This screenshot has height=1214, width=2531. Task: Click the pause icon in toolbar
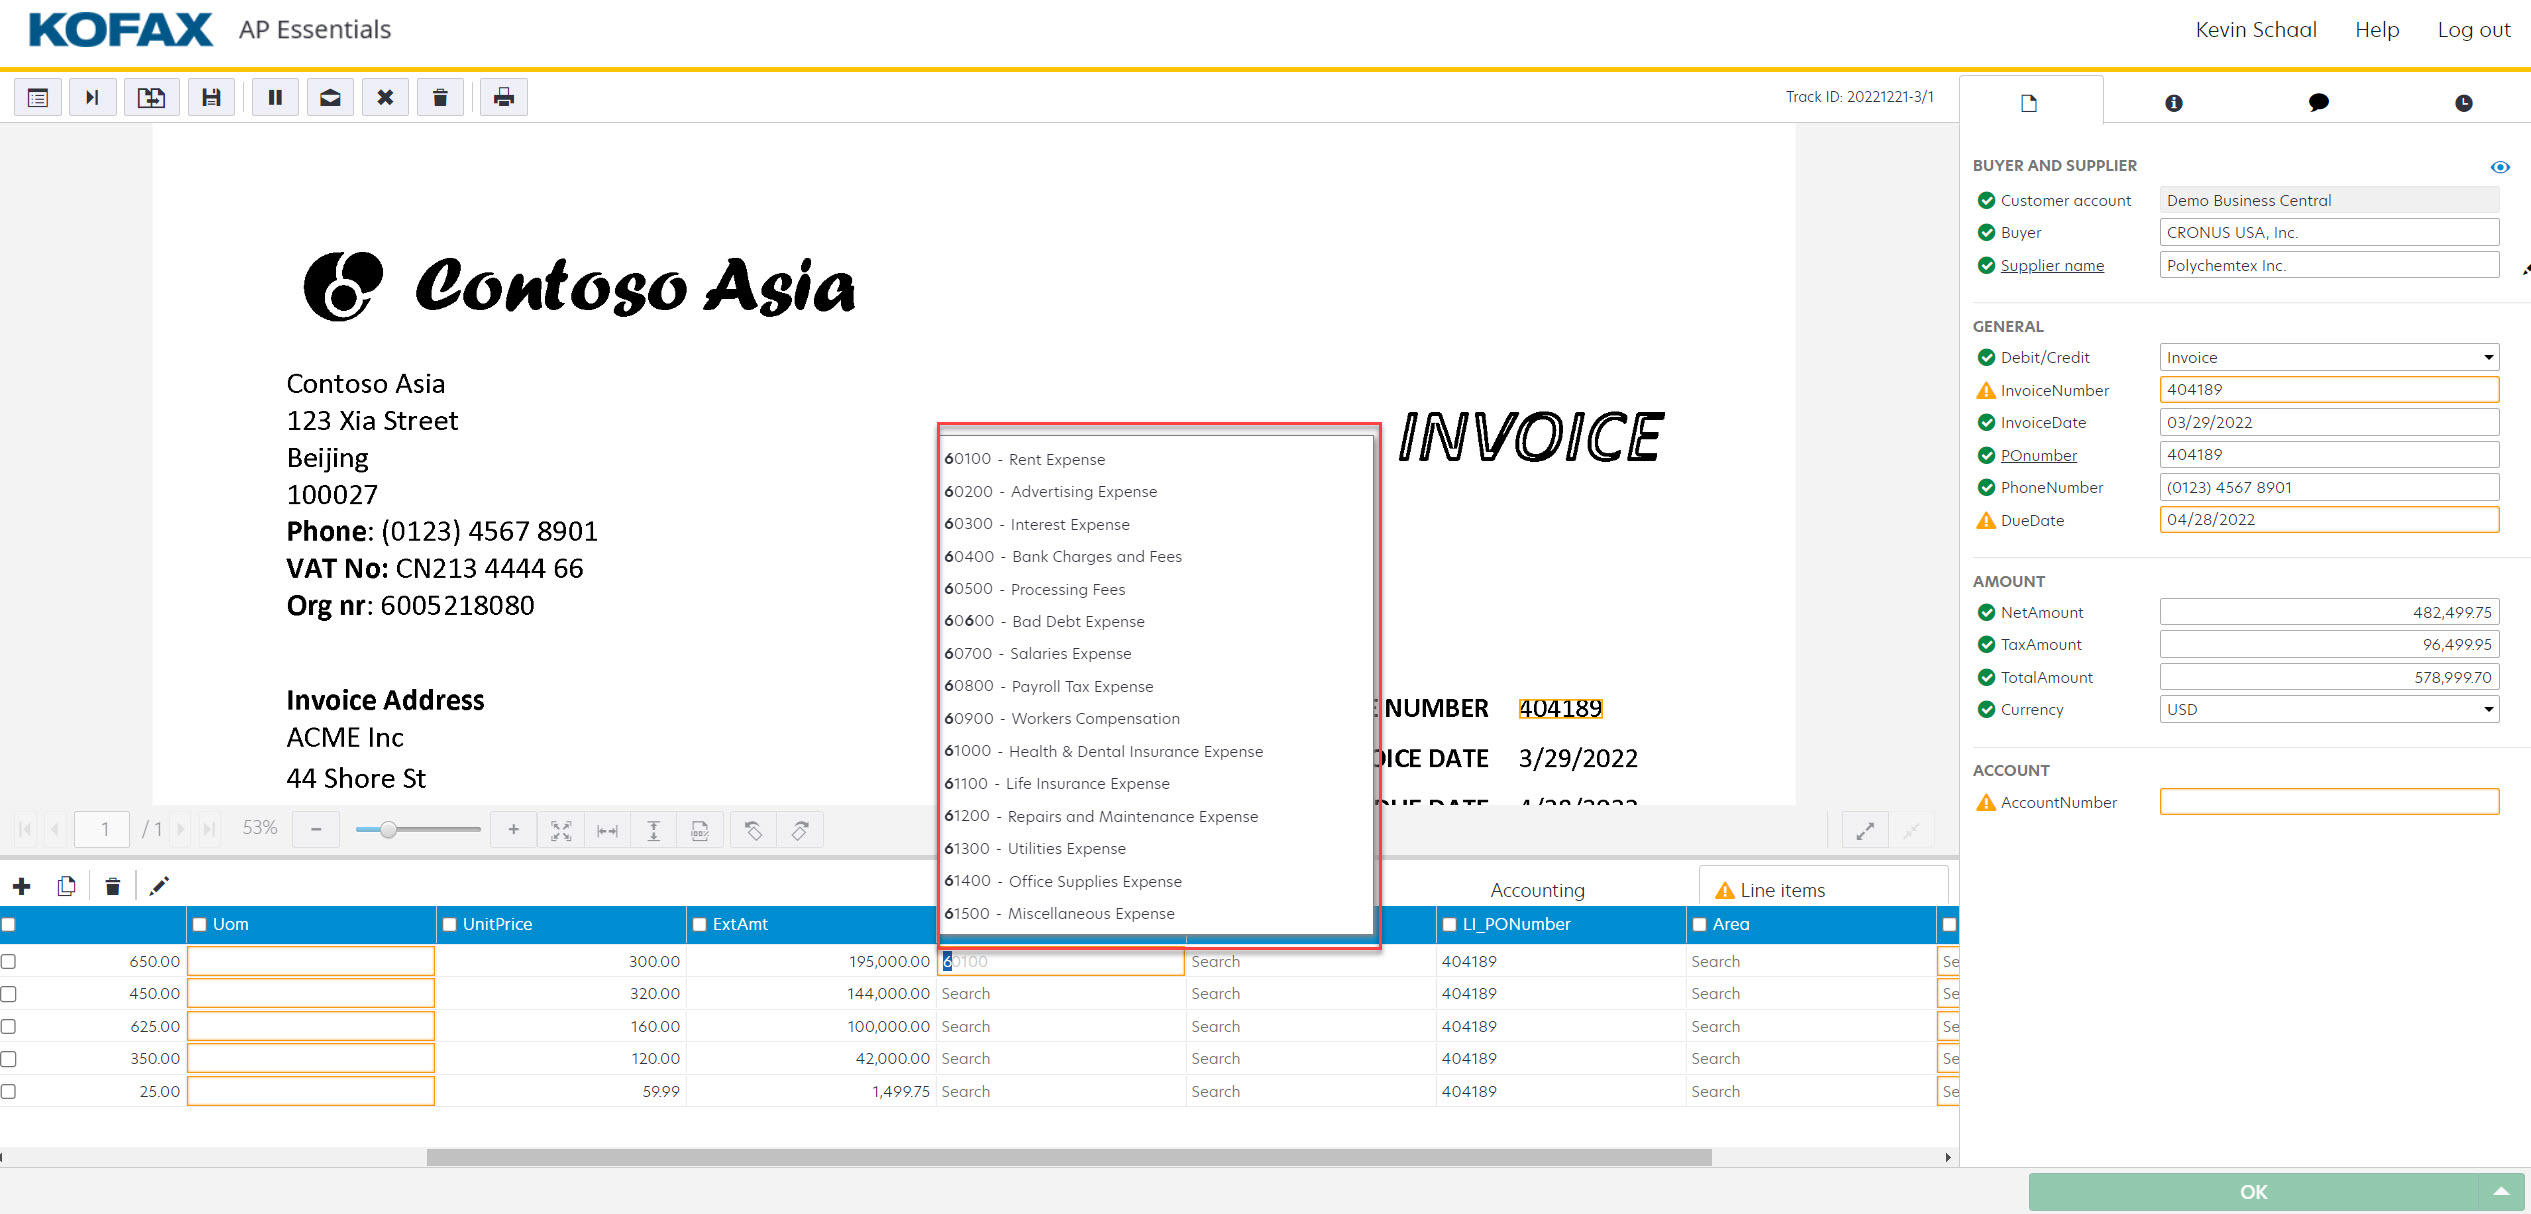[x=275, y=97]
